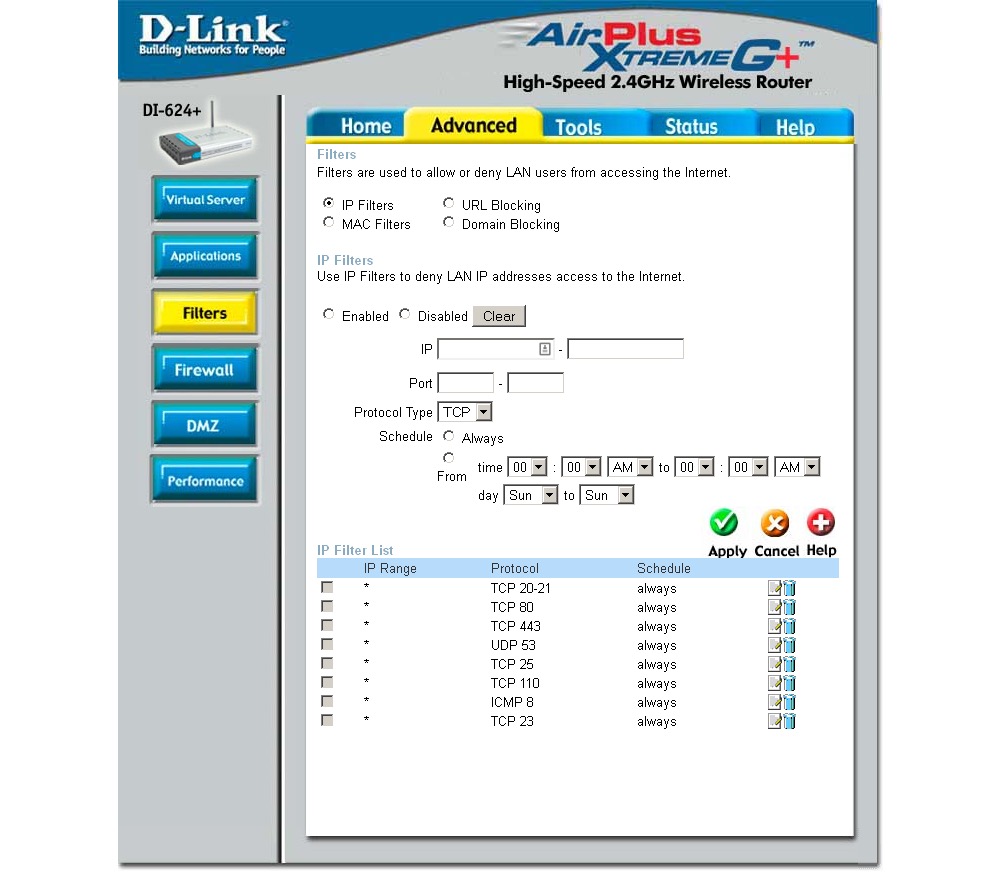Check the box for TCP 20-21 row
Screen dimensions: 1008x879
point(327,587)
